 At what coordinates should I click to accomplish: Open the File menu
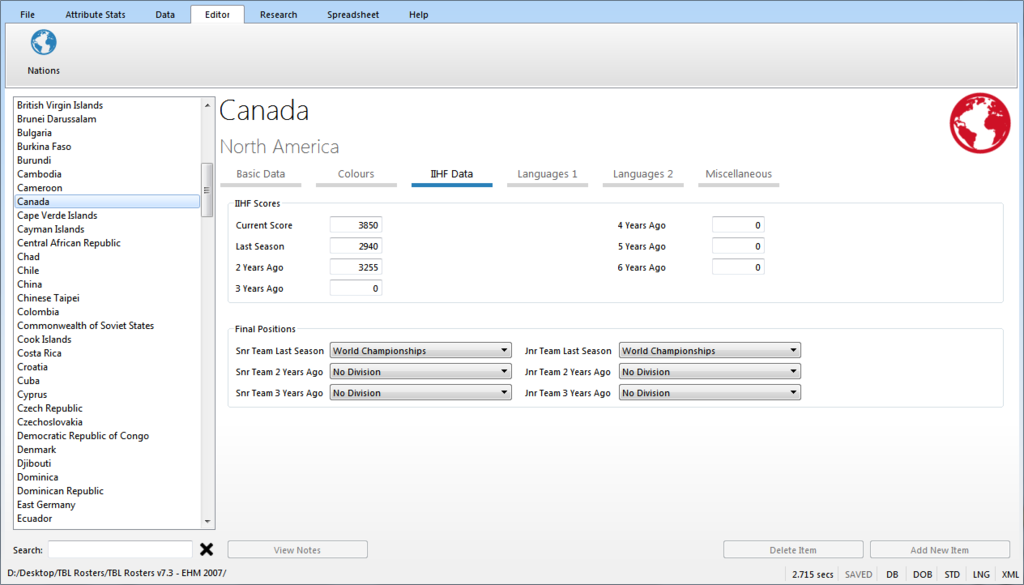[27, 14]
